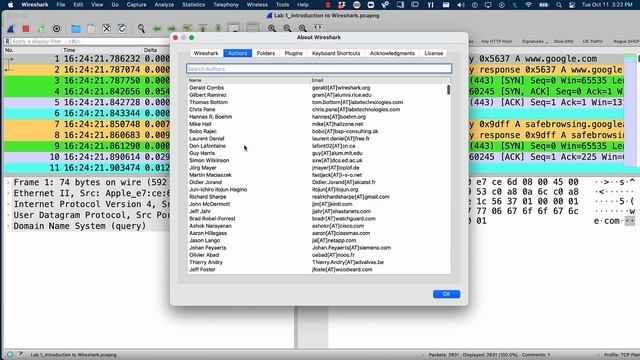Open the Keyboard Shortcuts tab

tap(336, 53)
